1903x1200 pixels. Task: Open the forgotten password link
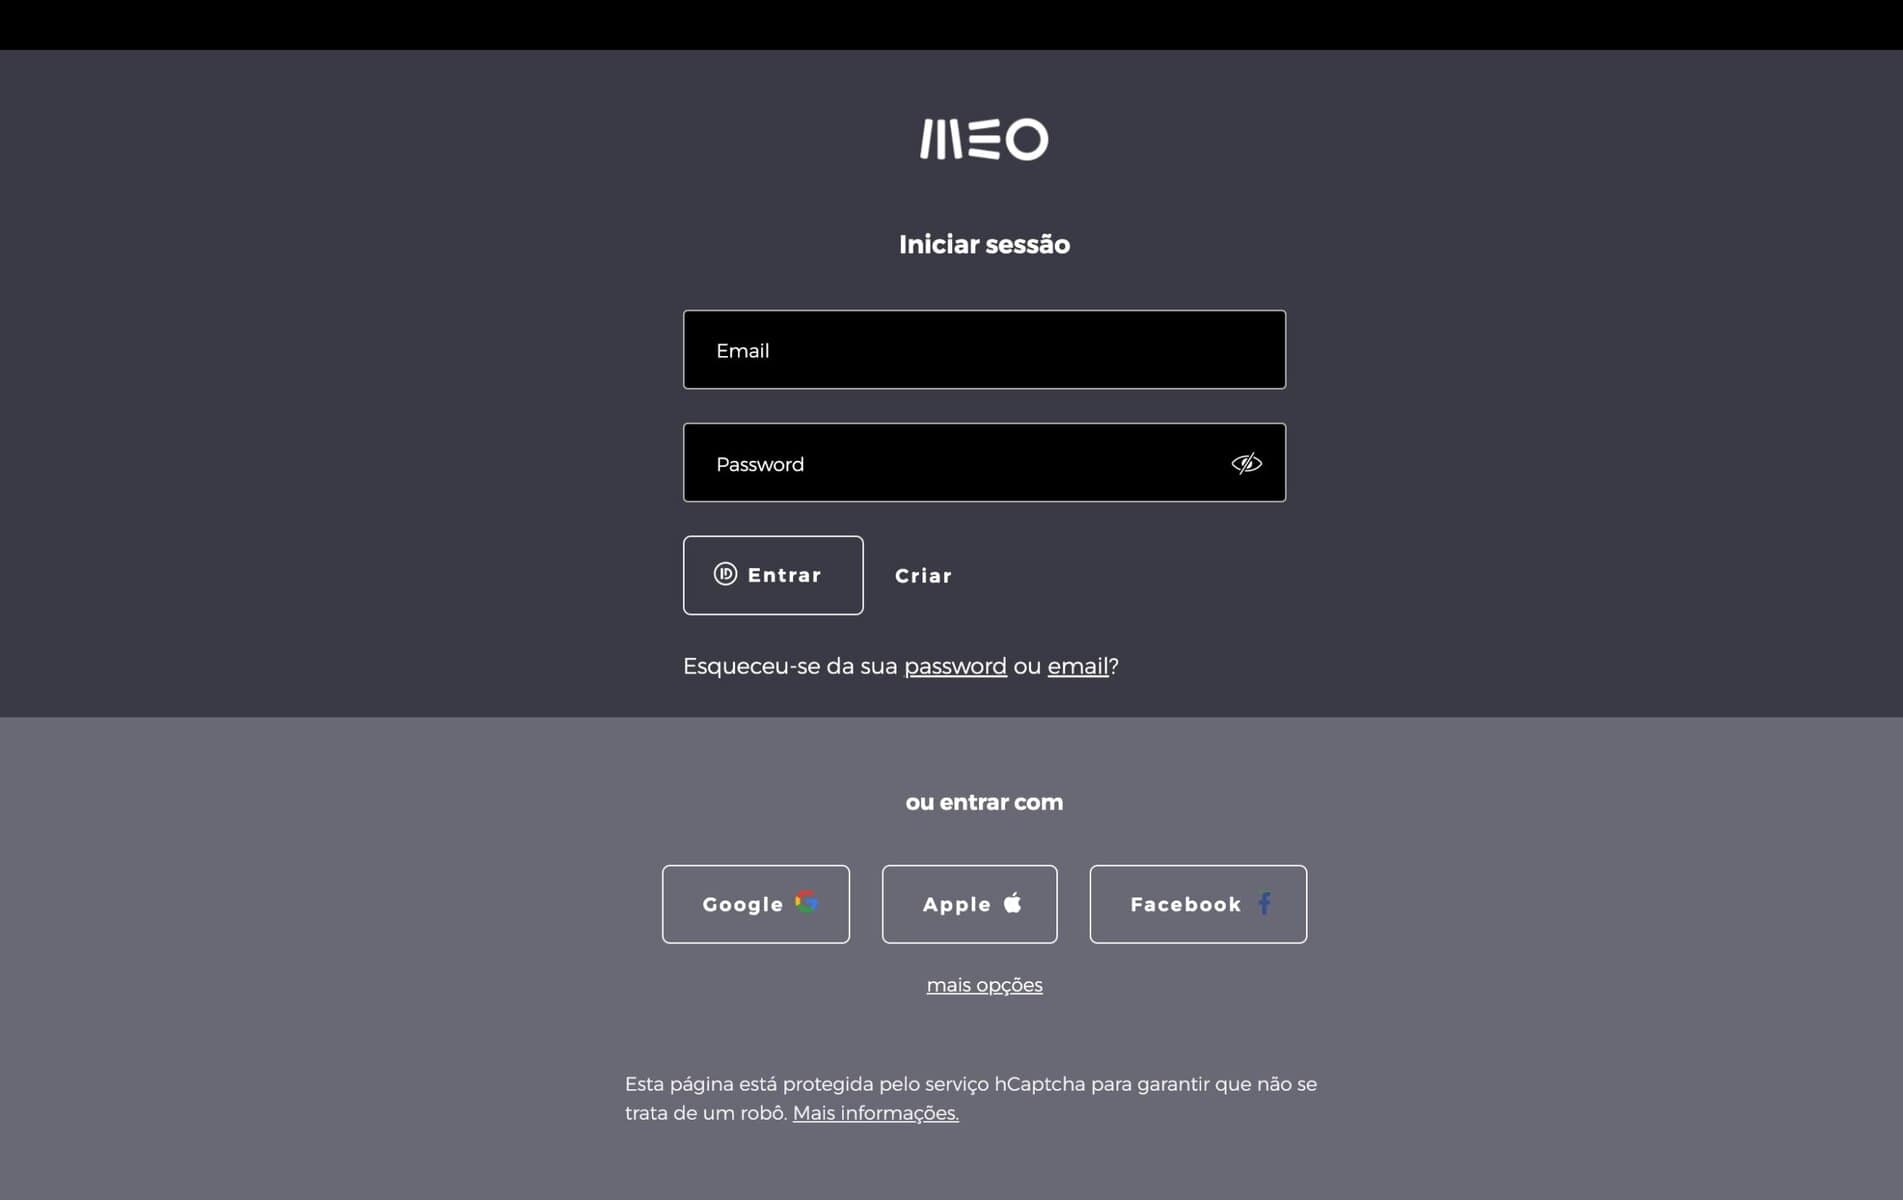pos(955,666)
